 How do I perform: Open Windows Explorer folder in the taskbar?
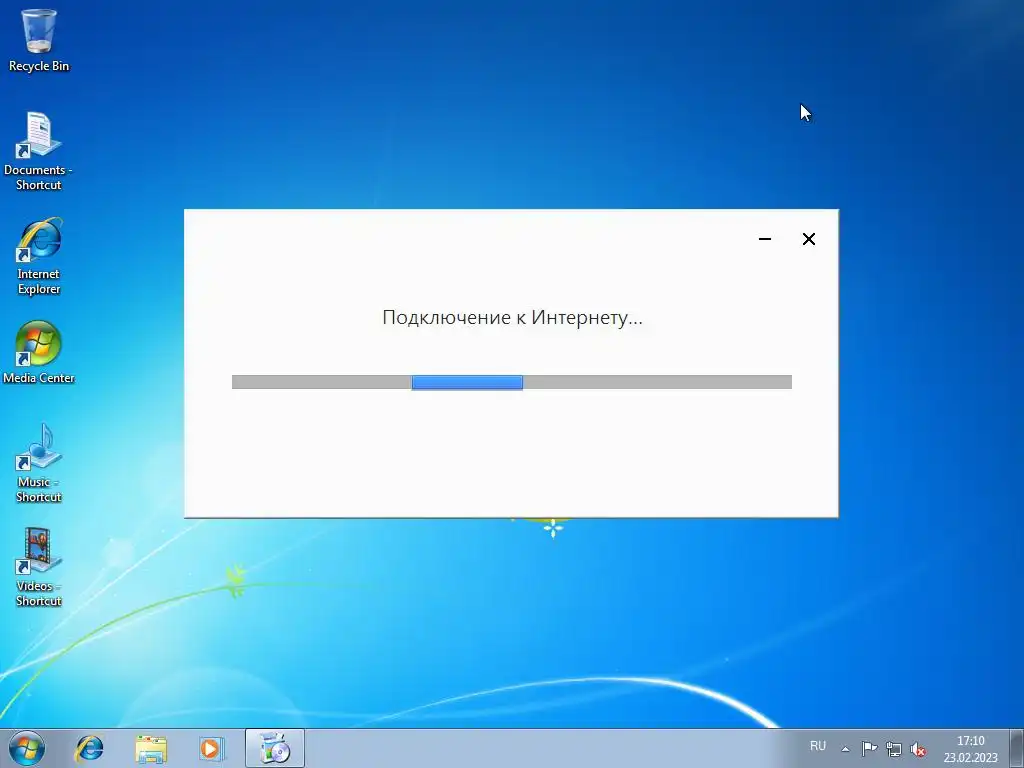point(151,748)
